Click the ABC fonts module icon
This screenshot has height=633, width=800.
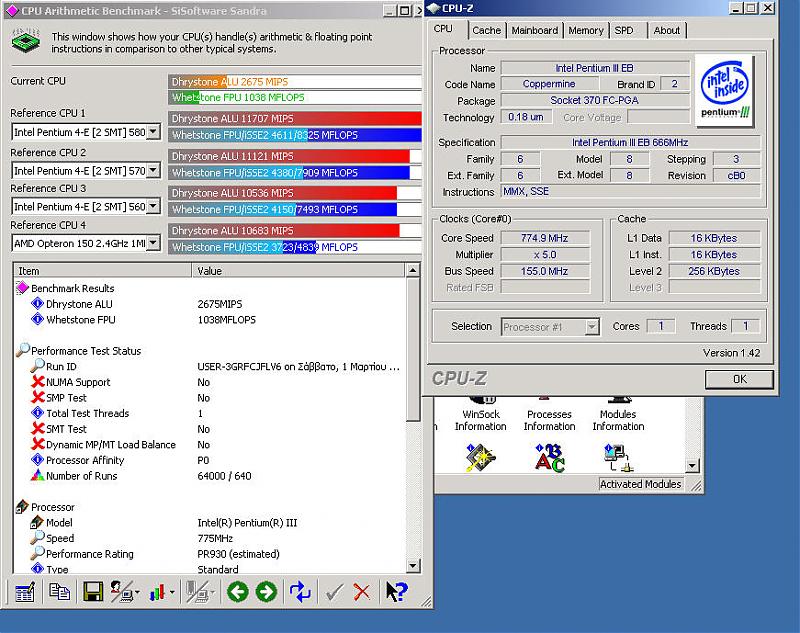coord(549,458)
